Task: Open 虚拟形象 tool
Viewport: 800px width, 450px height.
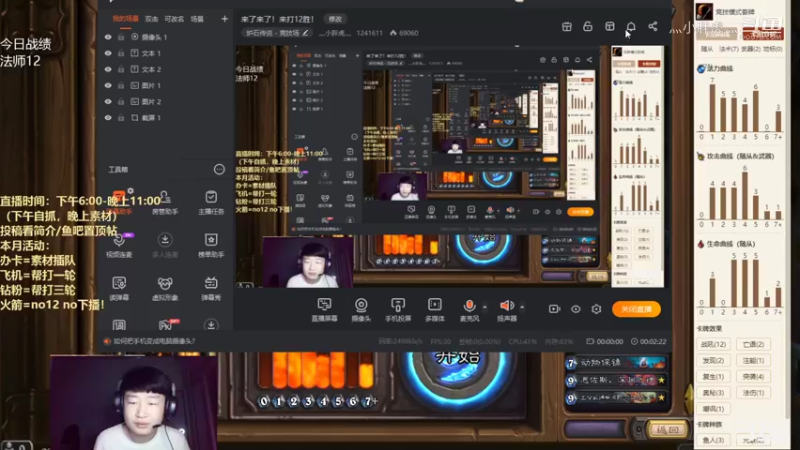Action: (165, 288)
